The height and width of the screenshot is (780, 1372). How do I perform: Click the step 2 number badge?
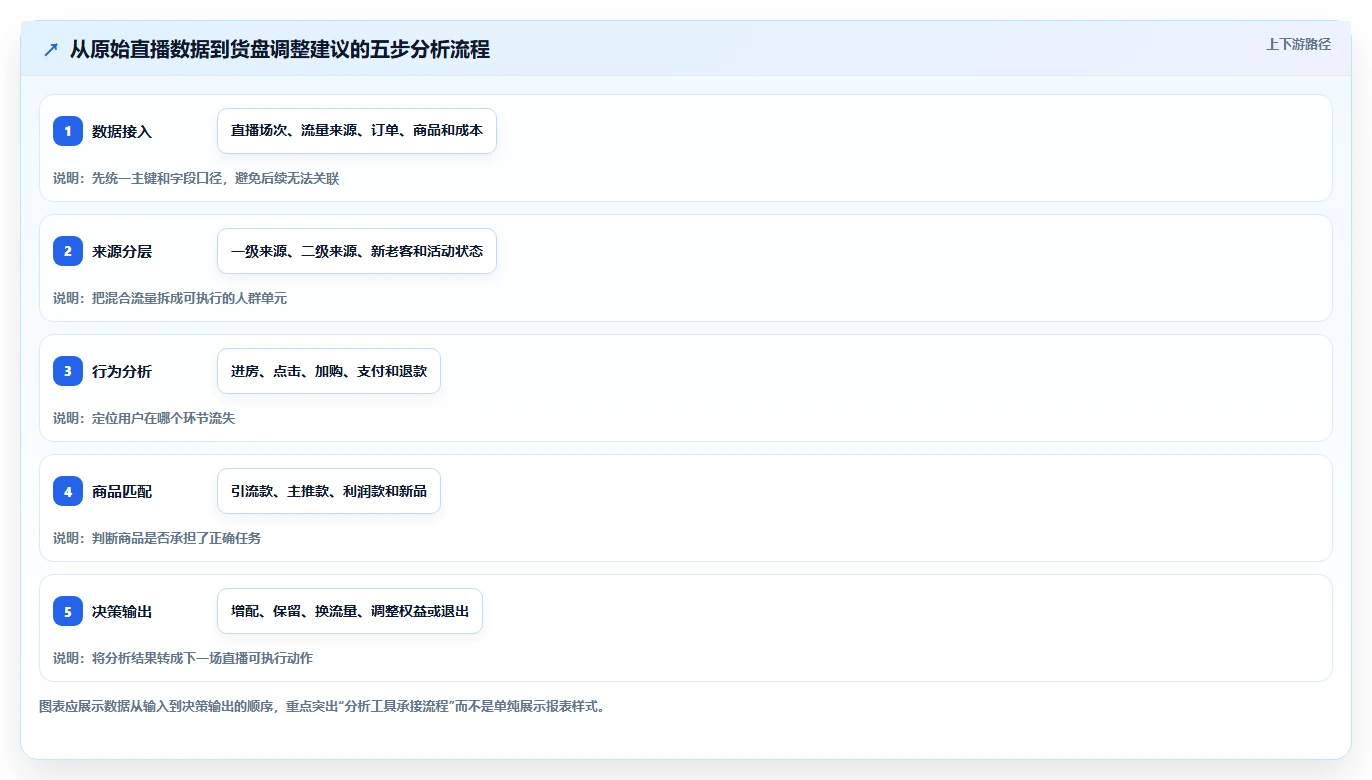coord(68,251)
